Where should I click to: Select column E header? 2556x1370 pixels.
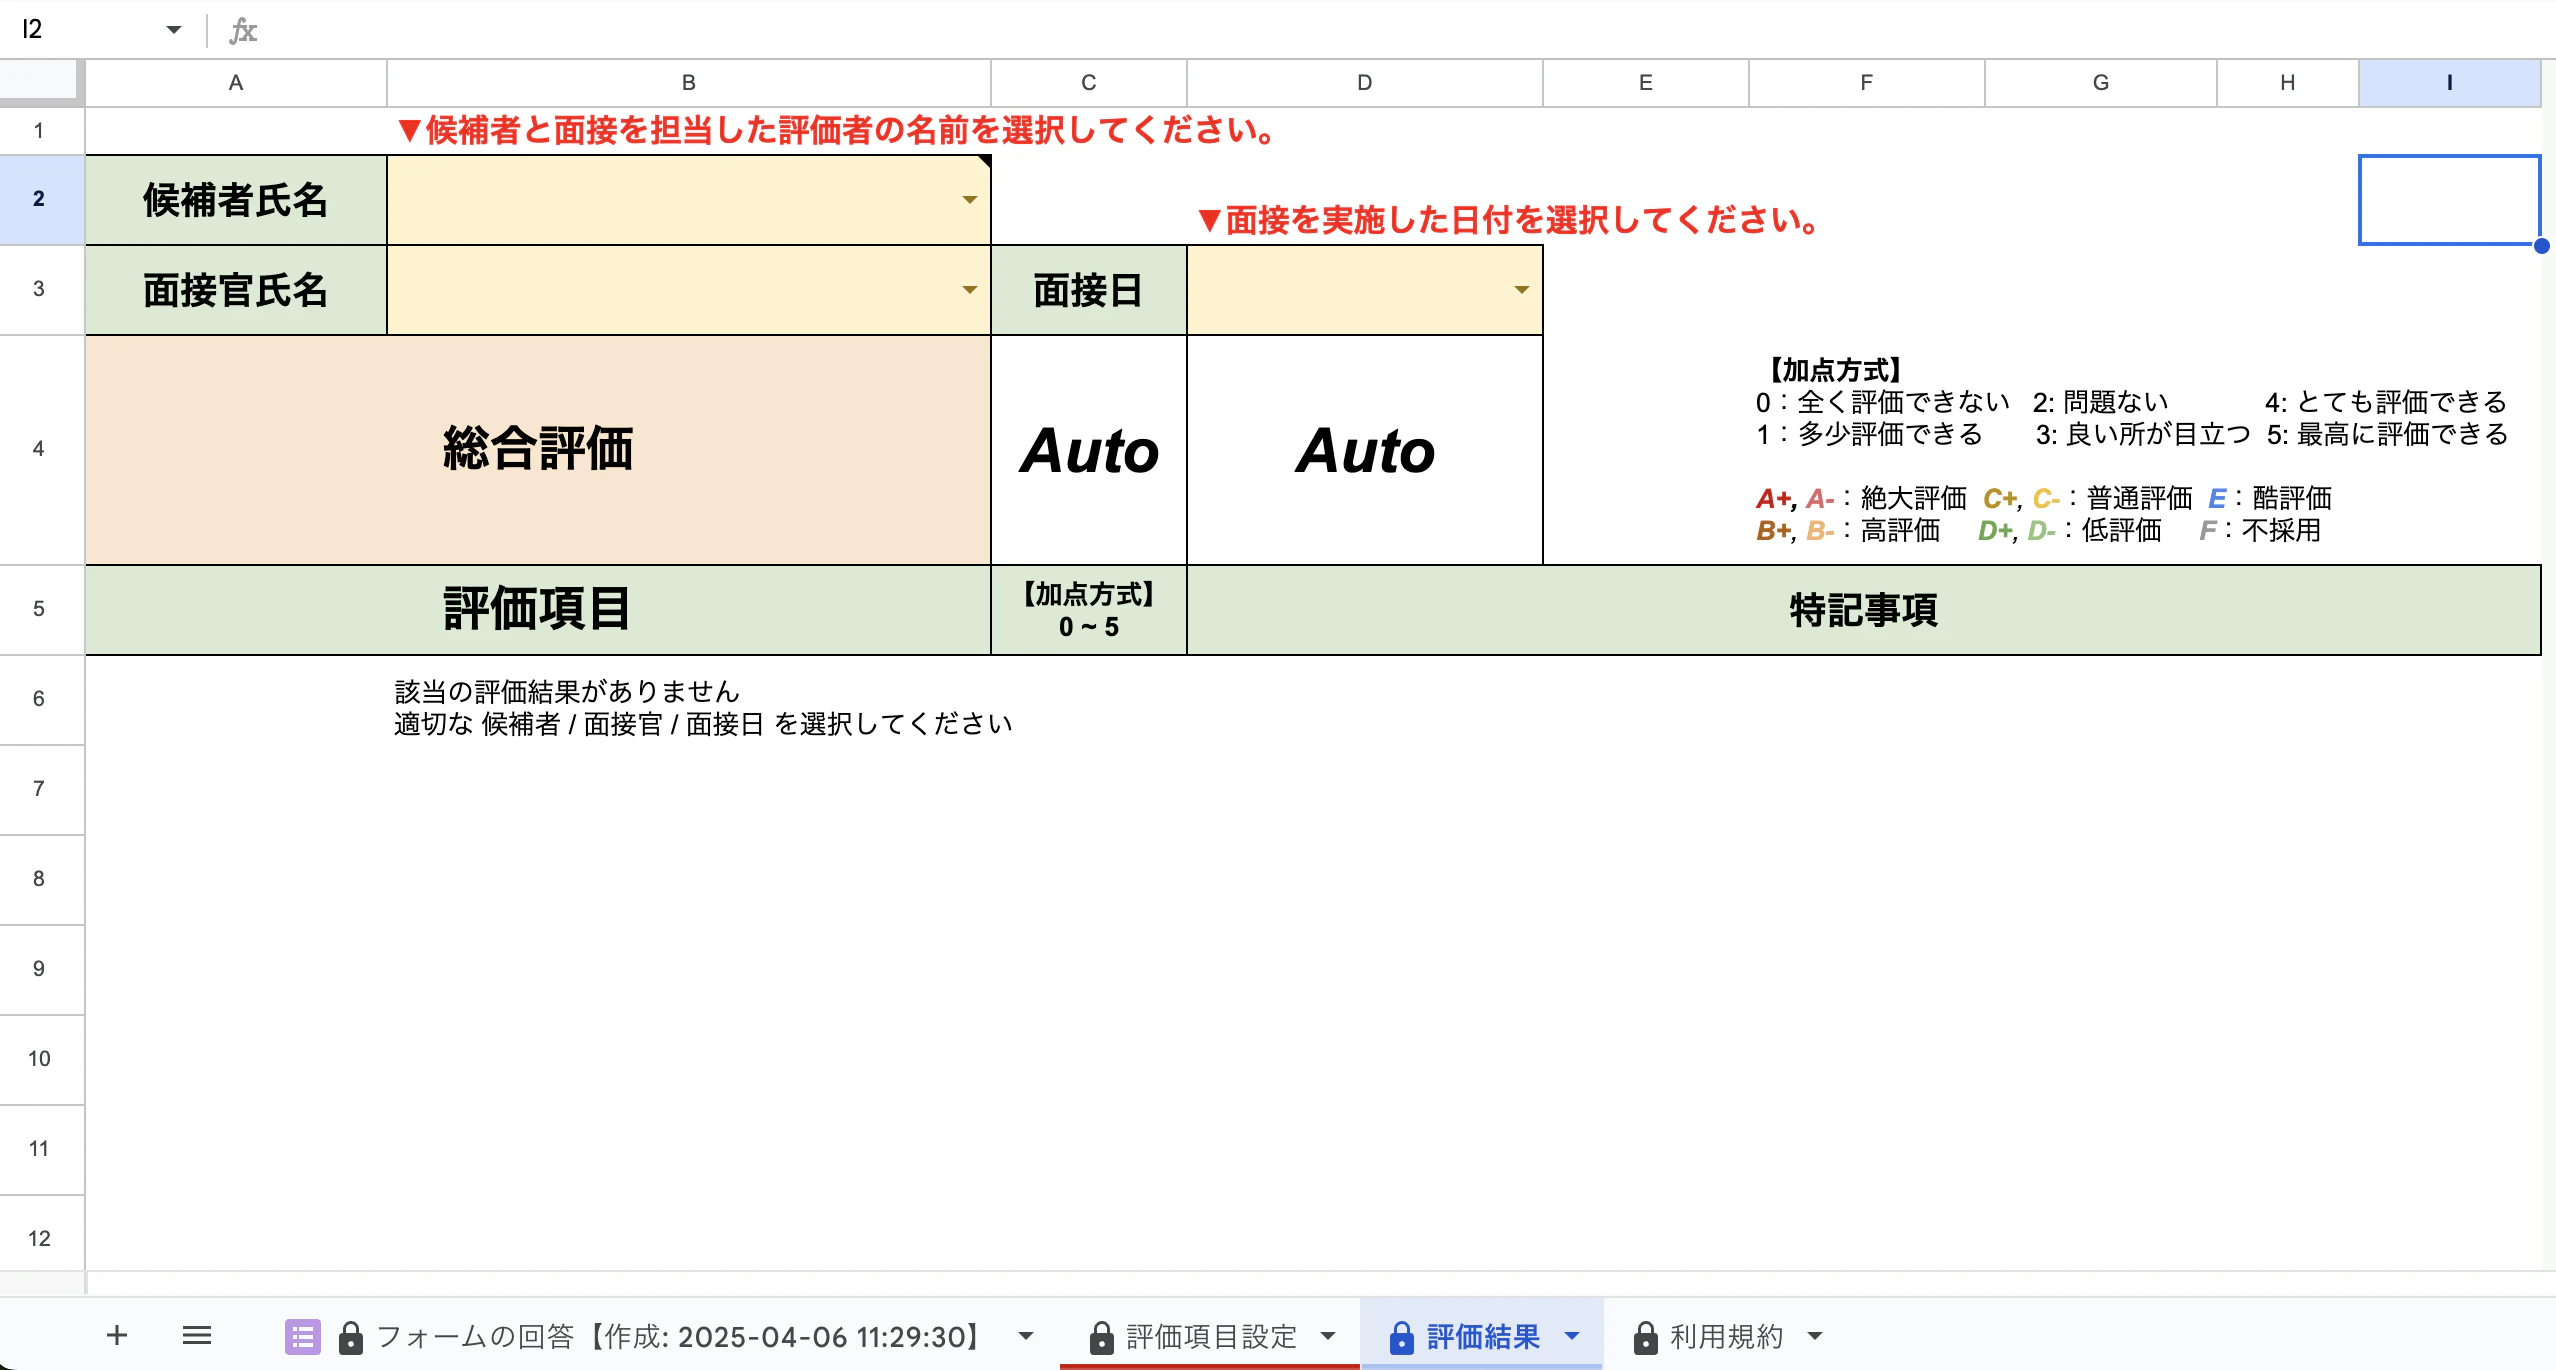pos(1646,83)
